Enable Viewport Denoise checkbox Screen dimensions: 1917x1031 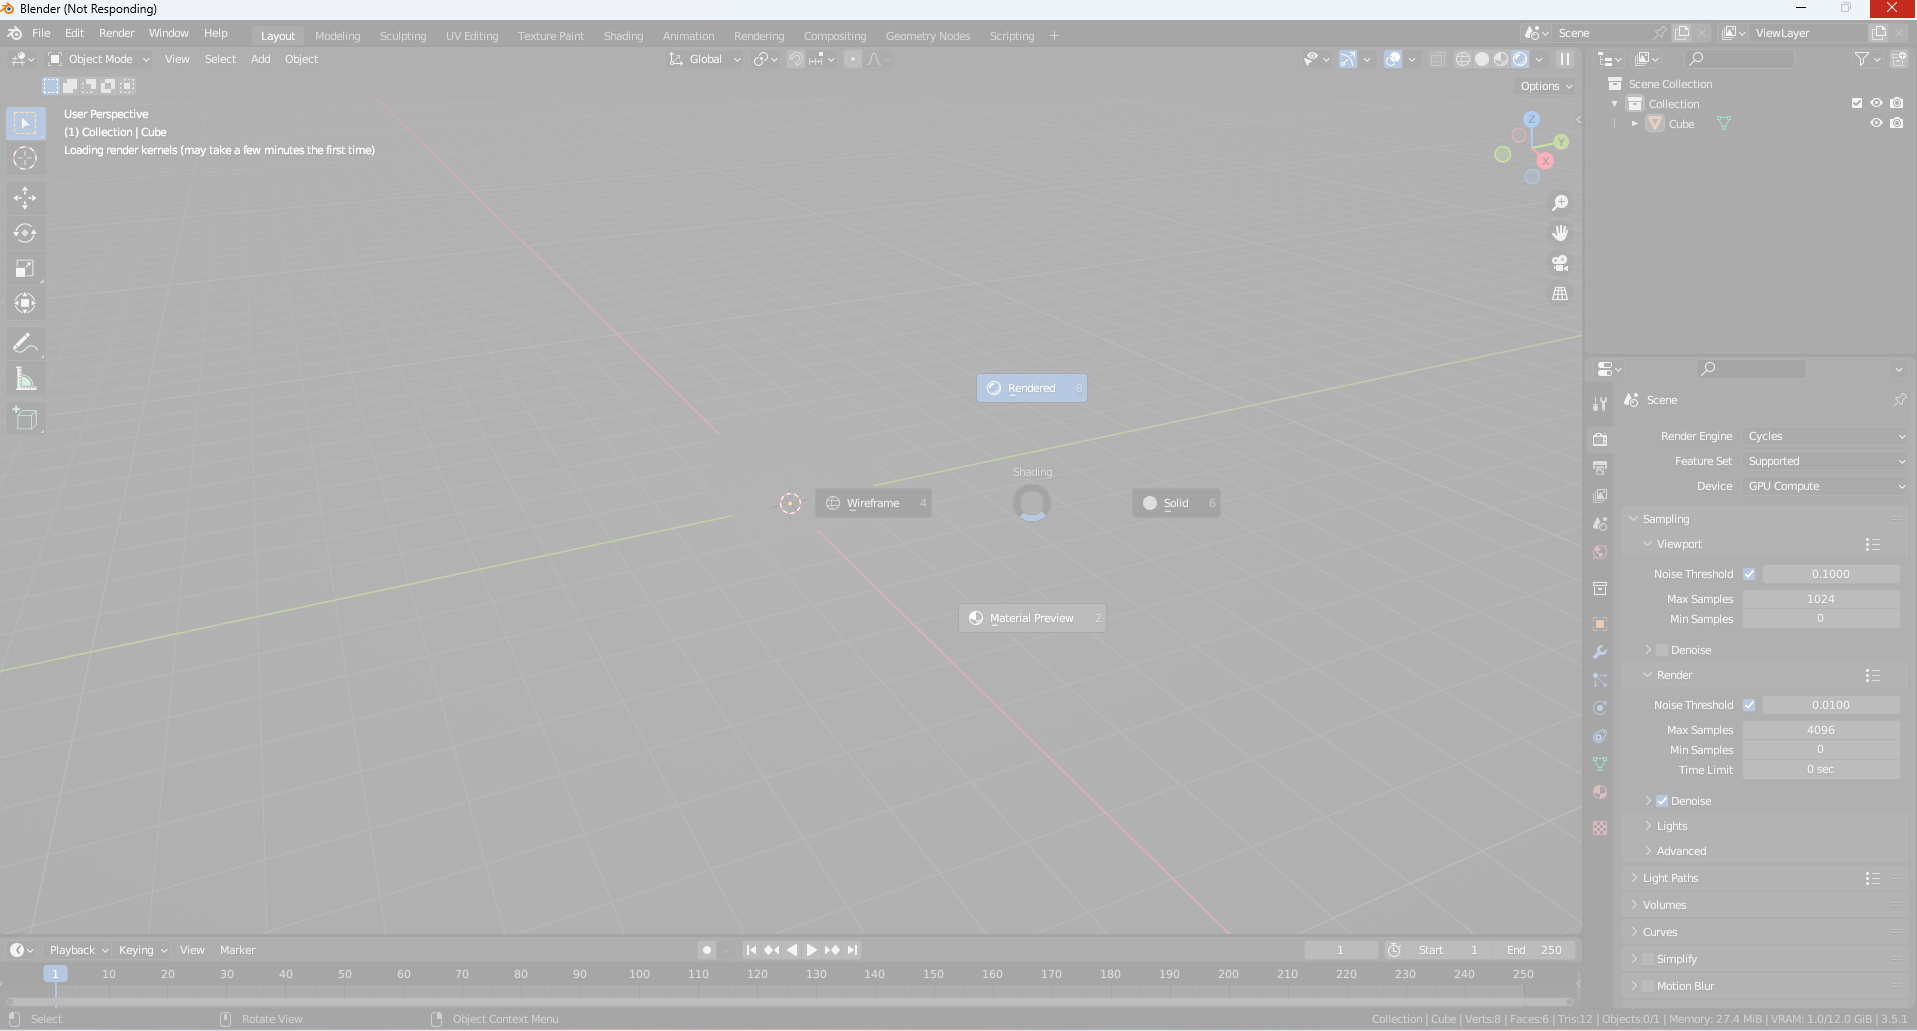pos(1662,650)
